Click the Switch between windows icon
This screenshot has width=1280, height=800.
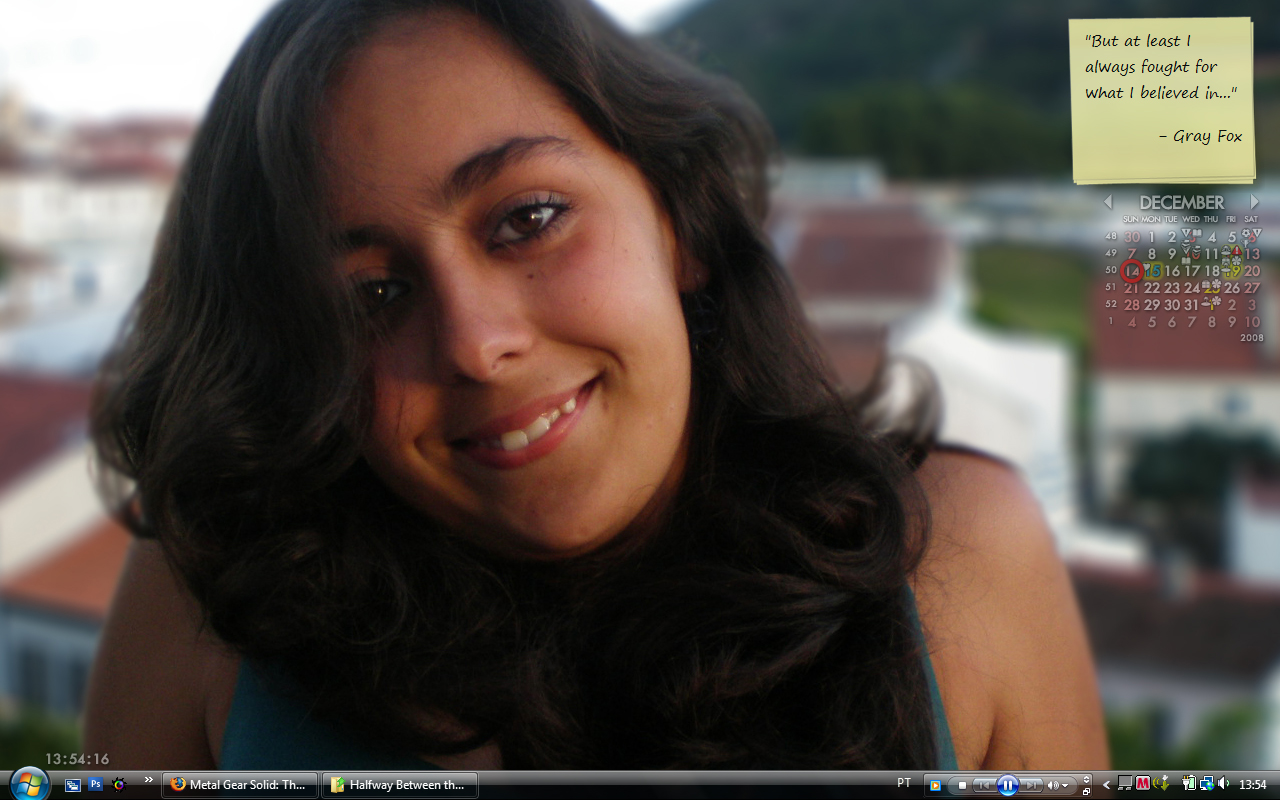tap(73, 785)
